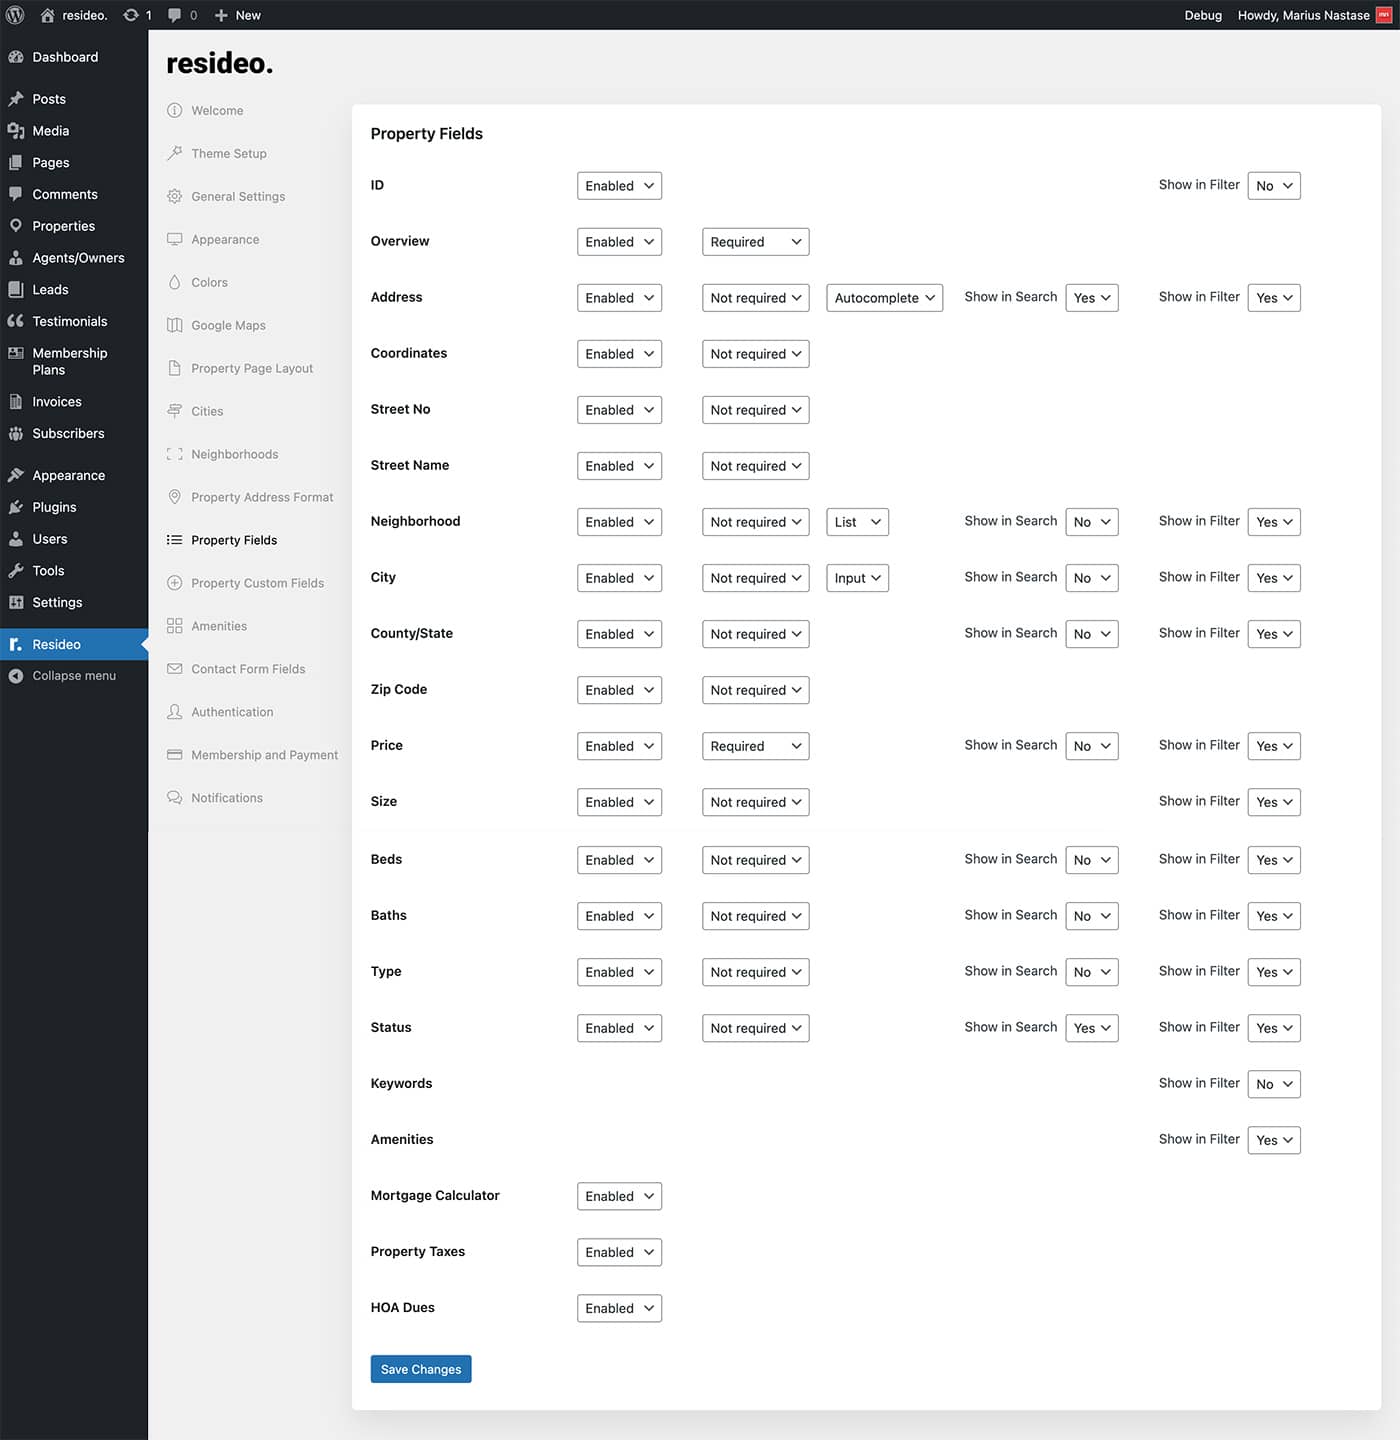
Task: Click the user avatar in admin bar
Action: click(1383, 15)
